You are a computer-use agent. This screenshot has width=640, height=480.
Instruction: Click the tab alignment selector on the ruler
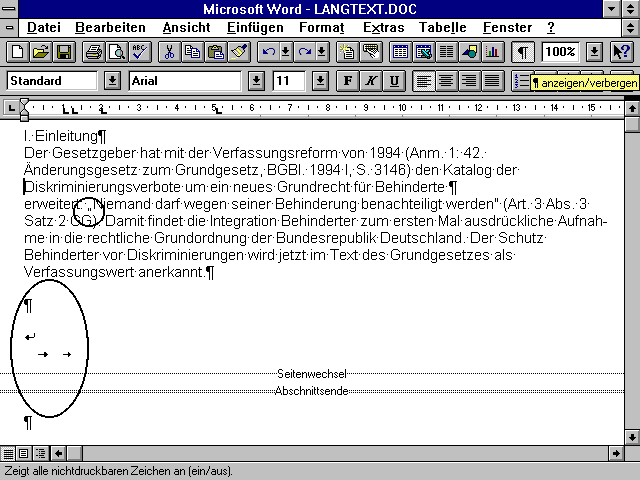pyautogui.click(x=11, y=108)
